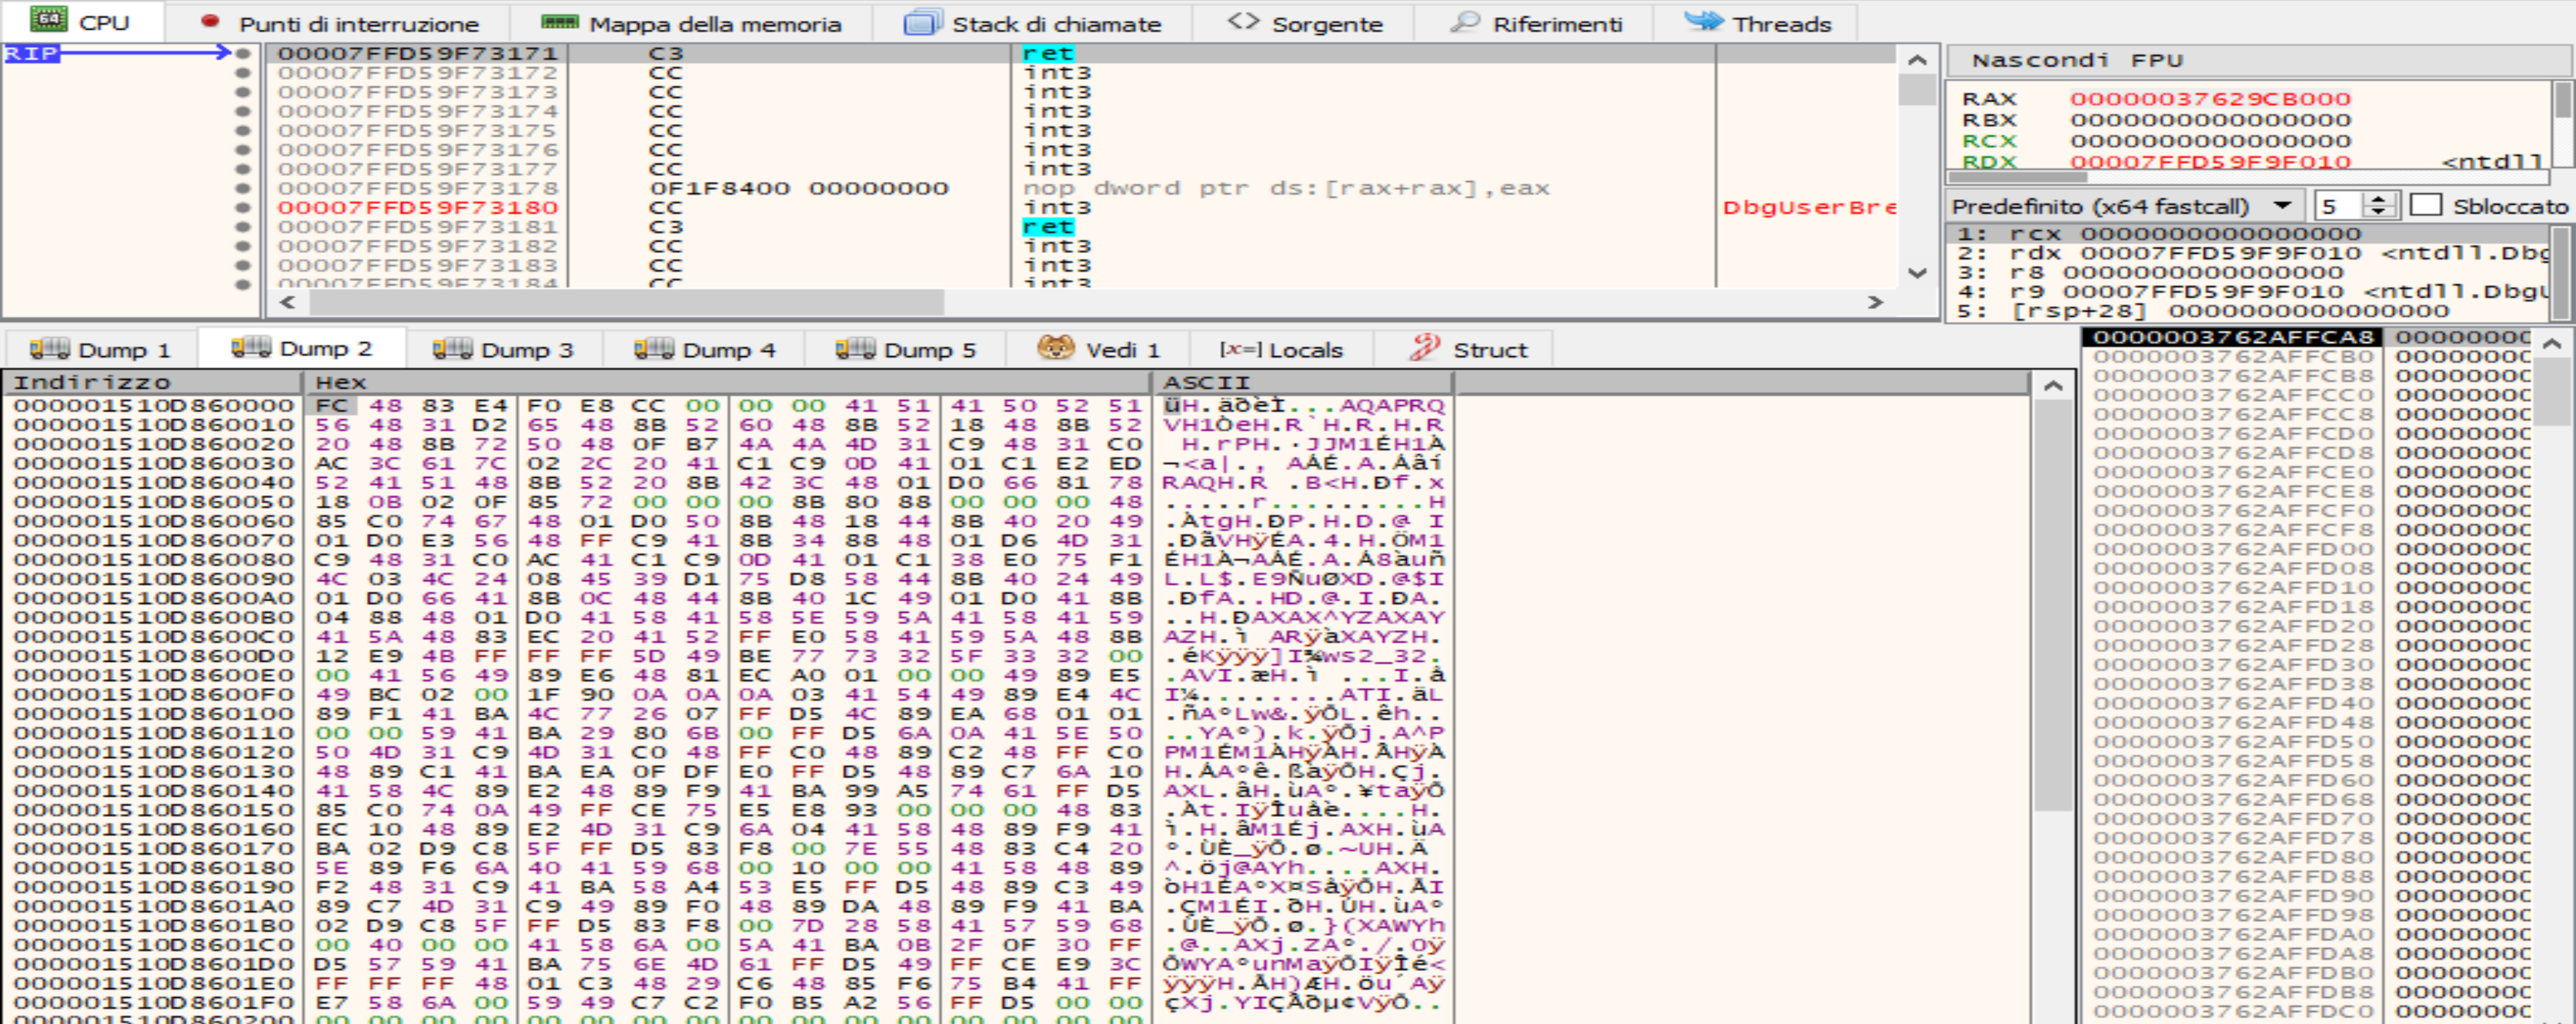The image size is (2576, 1024).
Task: Open the Locals tab
Action: pos(1281,350)
